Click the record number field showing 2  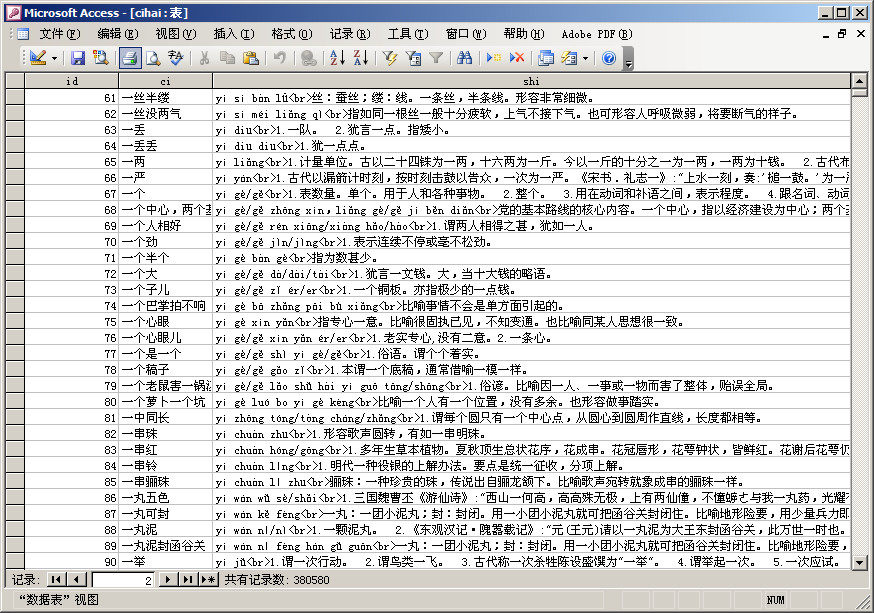point(123,580)
